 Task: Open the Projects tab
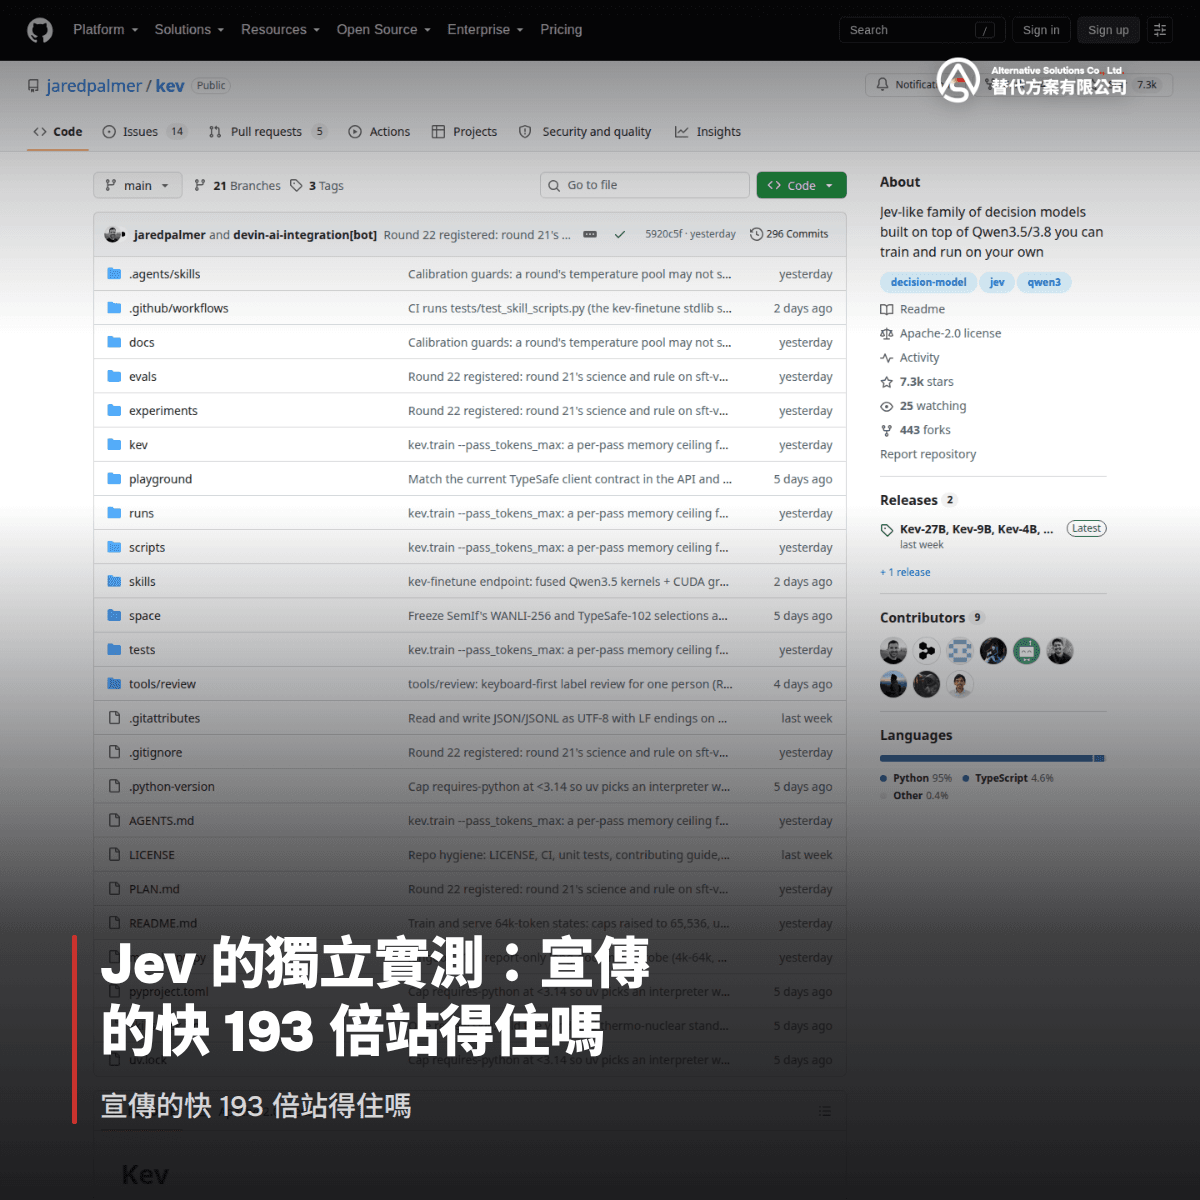pos(464,132)
